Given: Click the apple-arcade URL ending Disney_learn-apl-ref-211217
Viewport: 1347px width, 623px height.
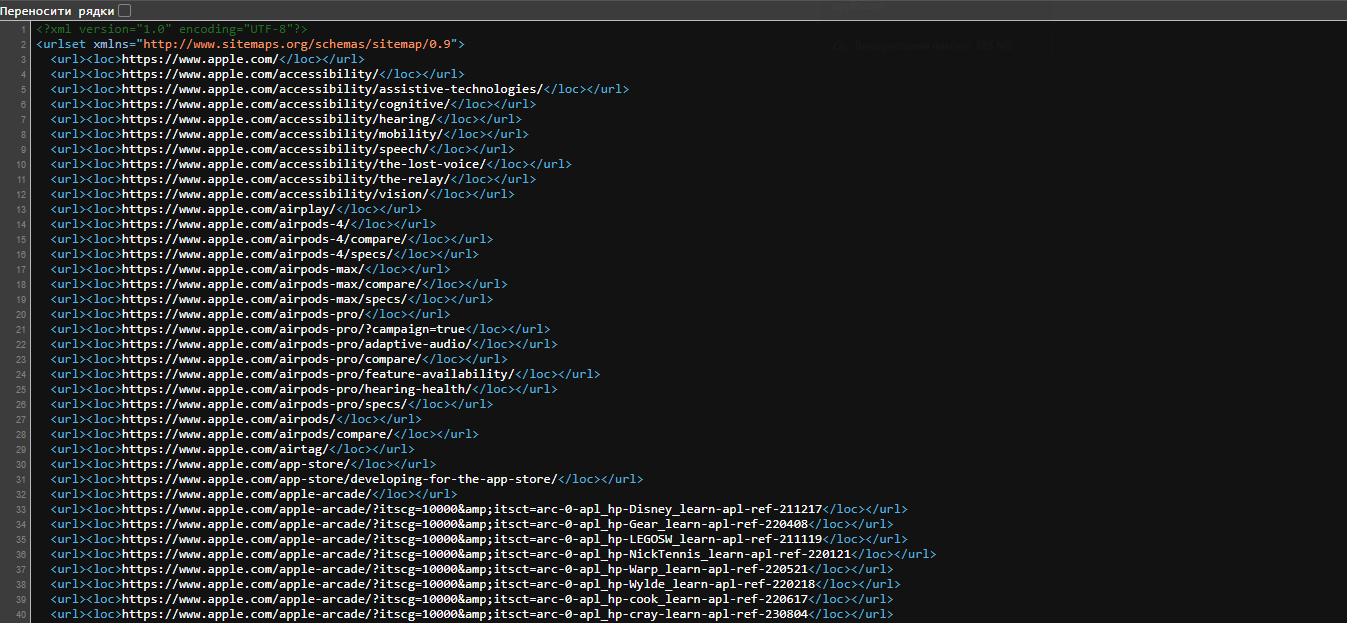Looking at the screenshot, I should pos(472,509).
